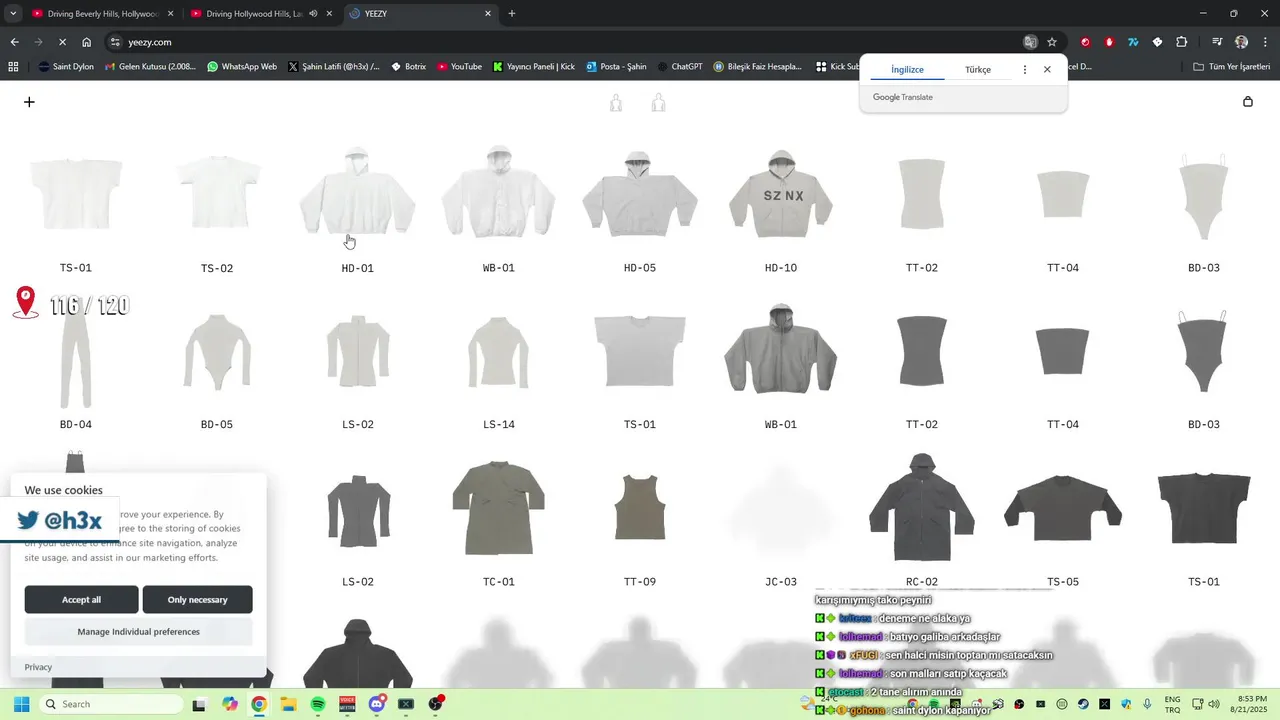Switch to the Driving Hollywood Hills tab
This screenshot has width=1280, height=720.
tap(262, 14)
